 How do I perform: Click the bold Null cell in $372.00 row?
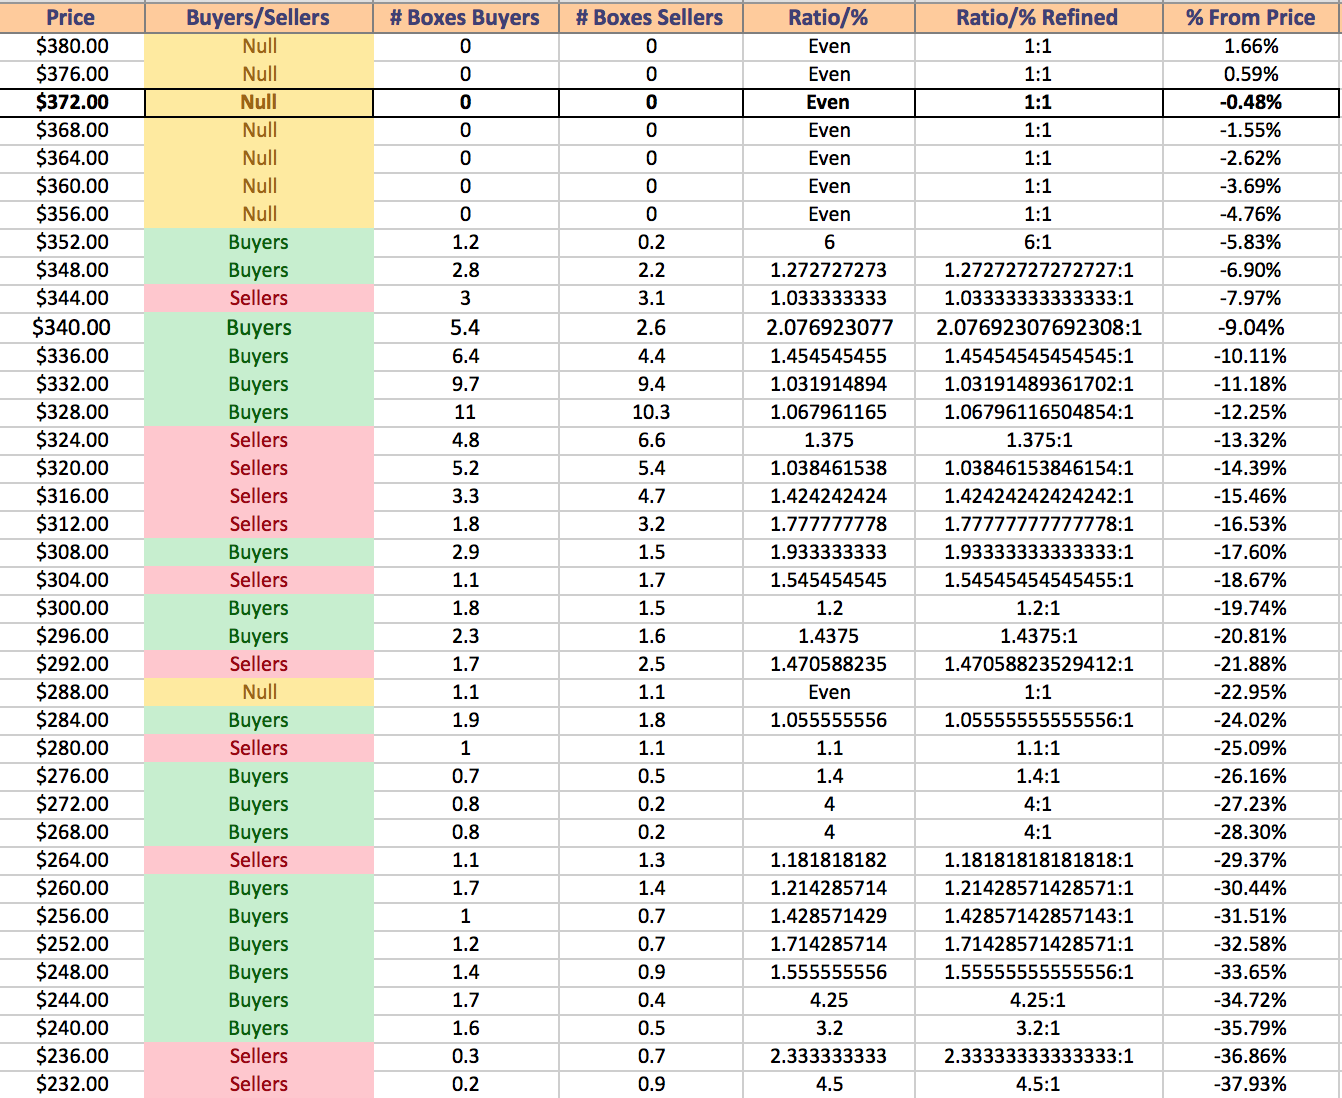coord(259,102)
